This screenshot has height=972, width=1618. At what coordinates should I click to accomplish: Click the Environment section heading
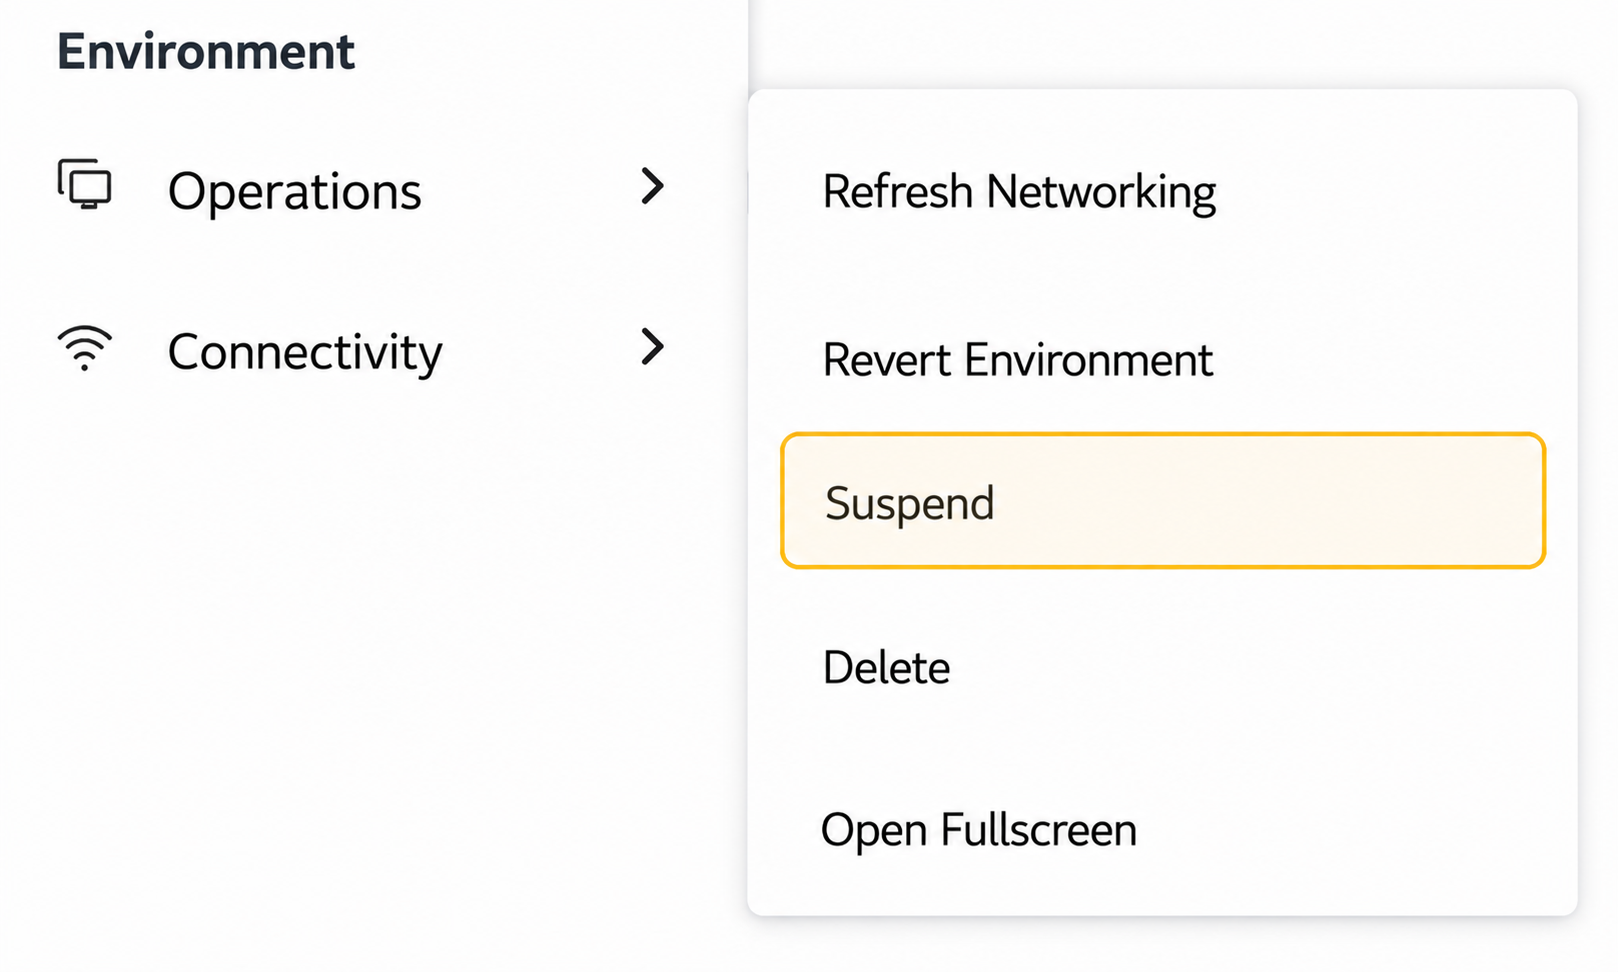click(206, 51)
